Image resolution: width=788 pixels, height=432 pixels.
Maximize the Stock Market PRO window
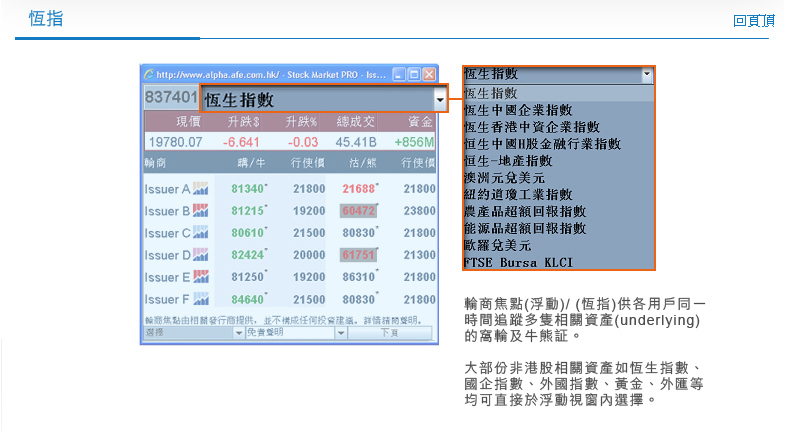click(x=414, y=74)
